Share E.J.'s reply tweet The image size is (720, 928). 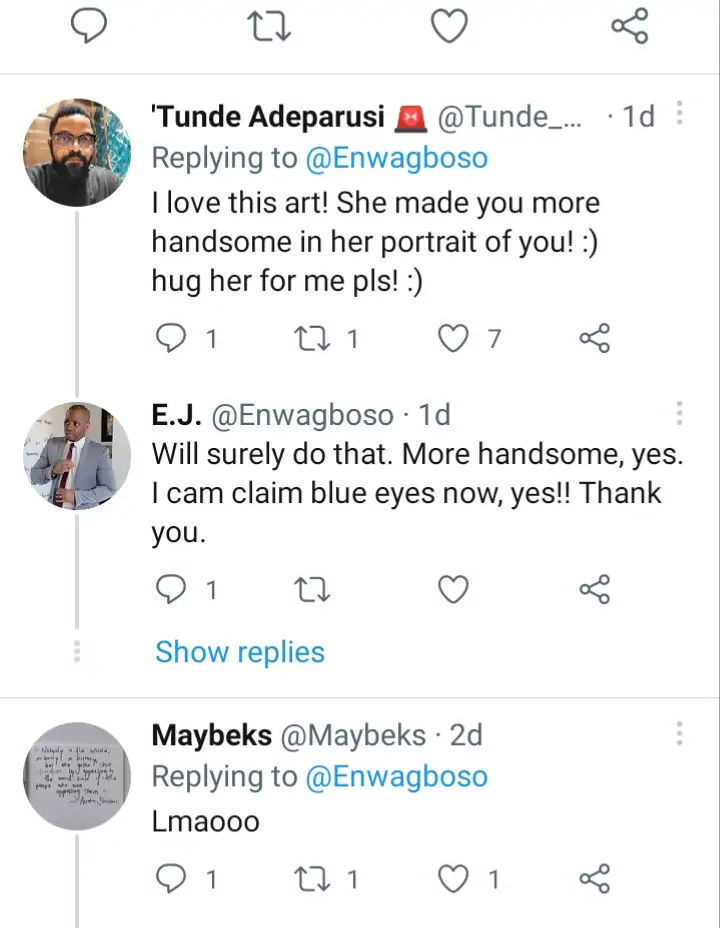(594, 591)
